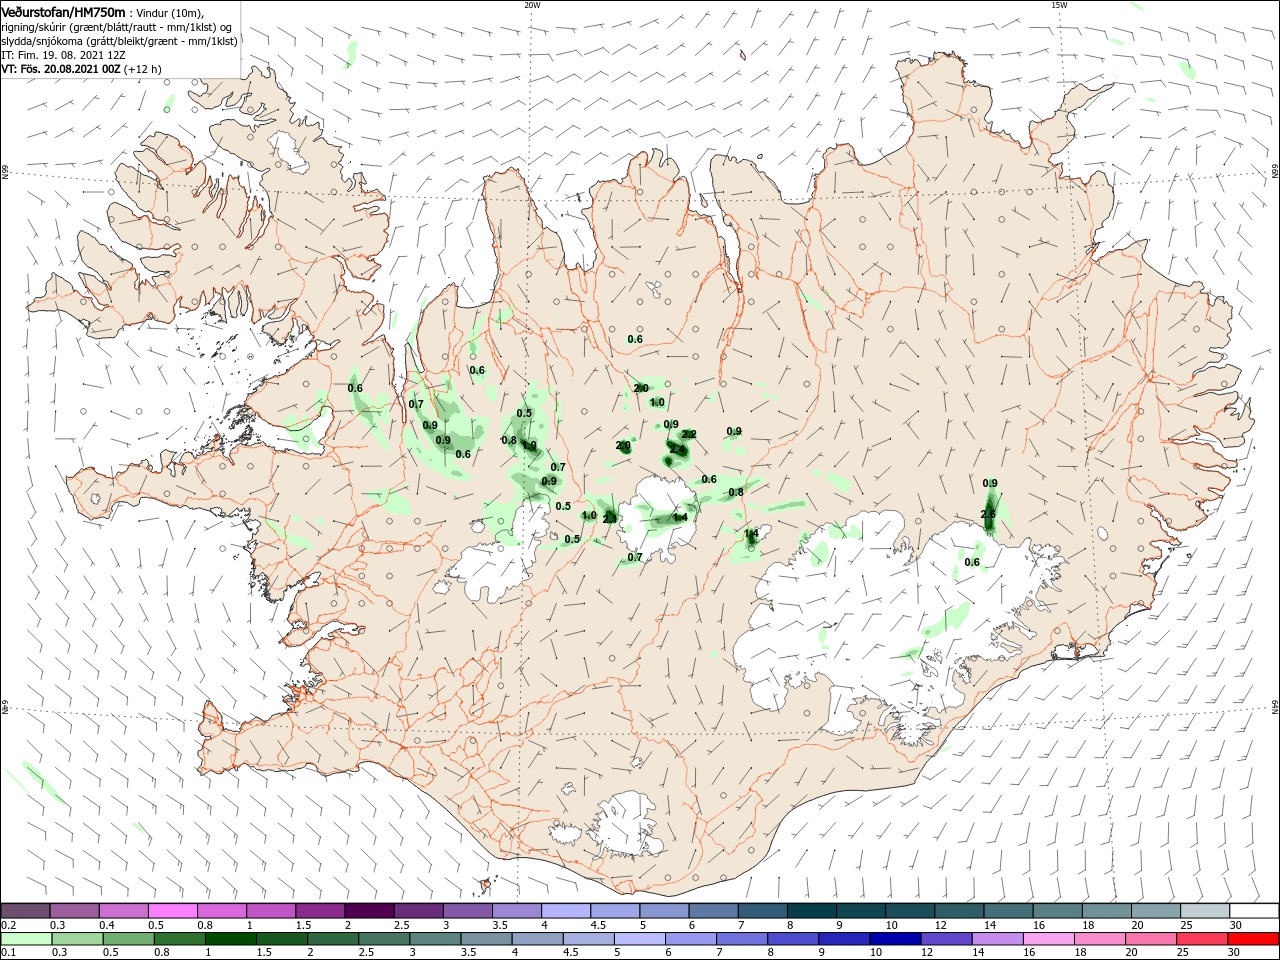Click the map title 'Veðurstofan/HM750m'
This screenshot has width=1280, height=960.
[63, 11]
